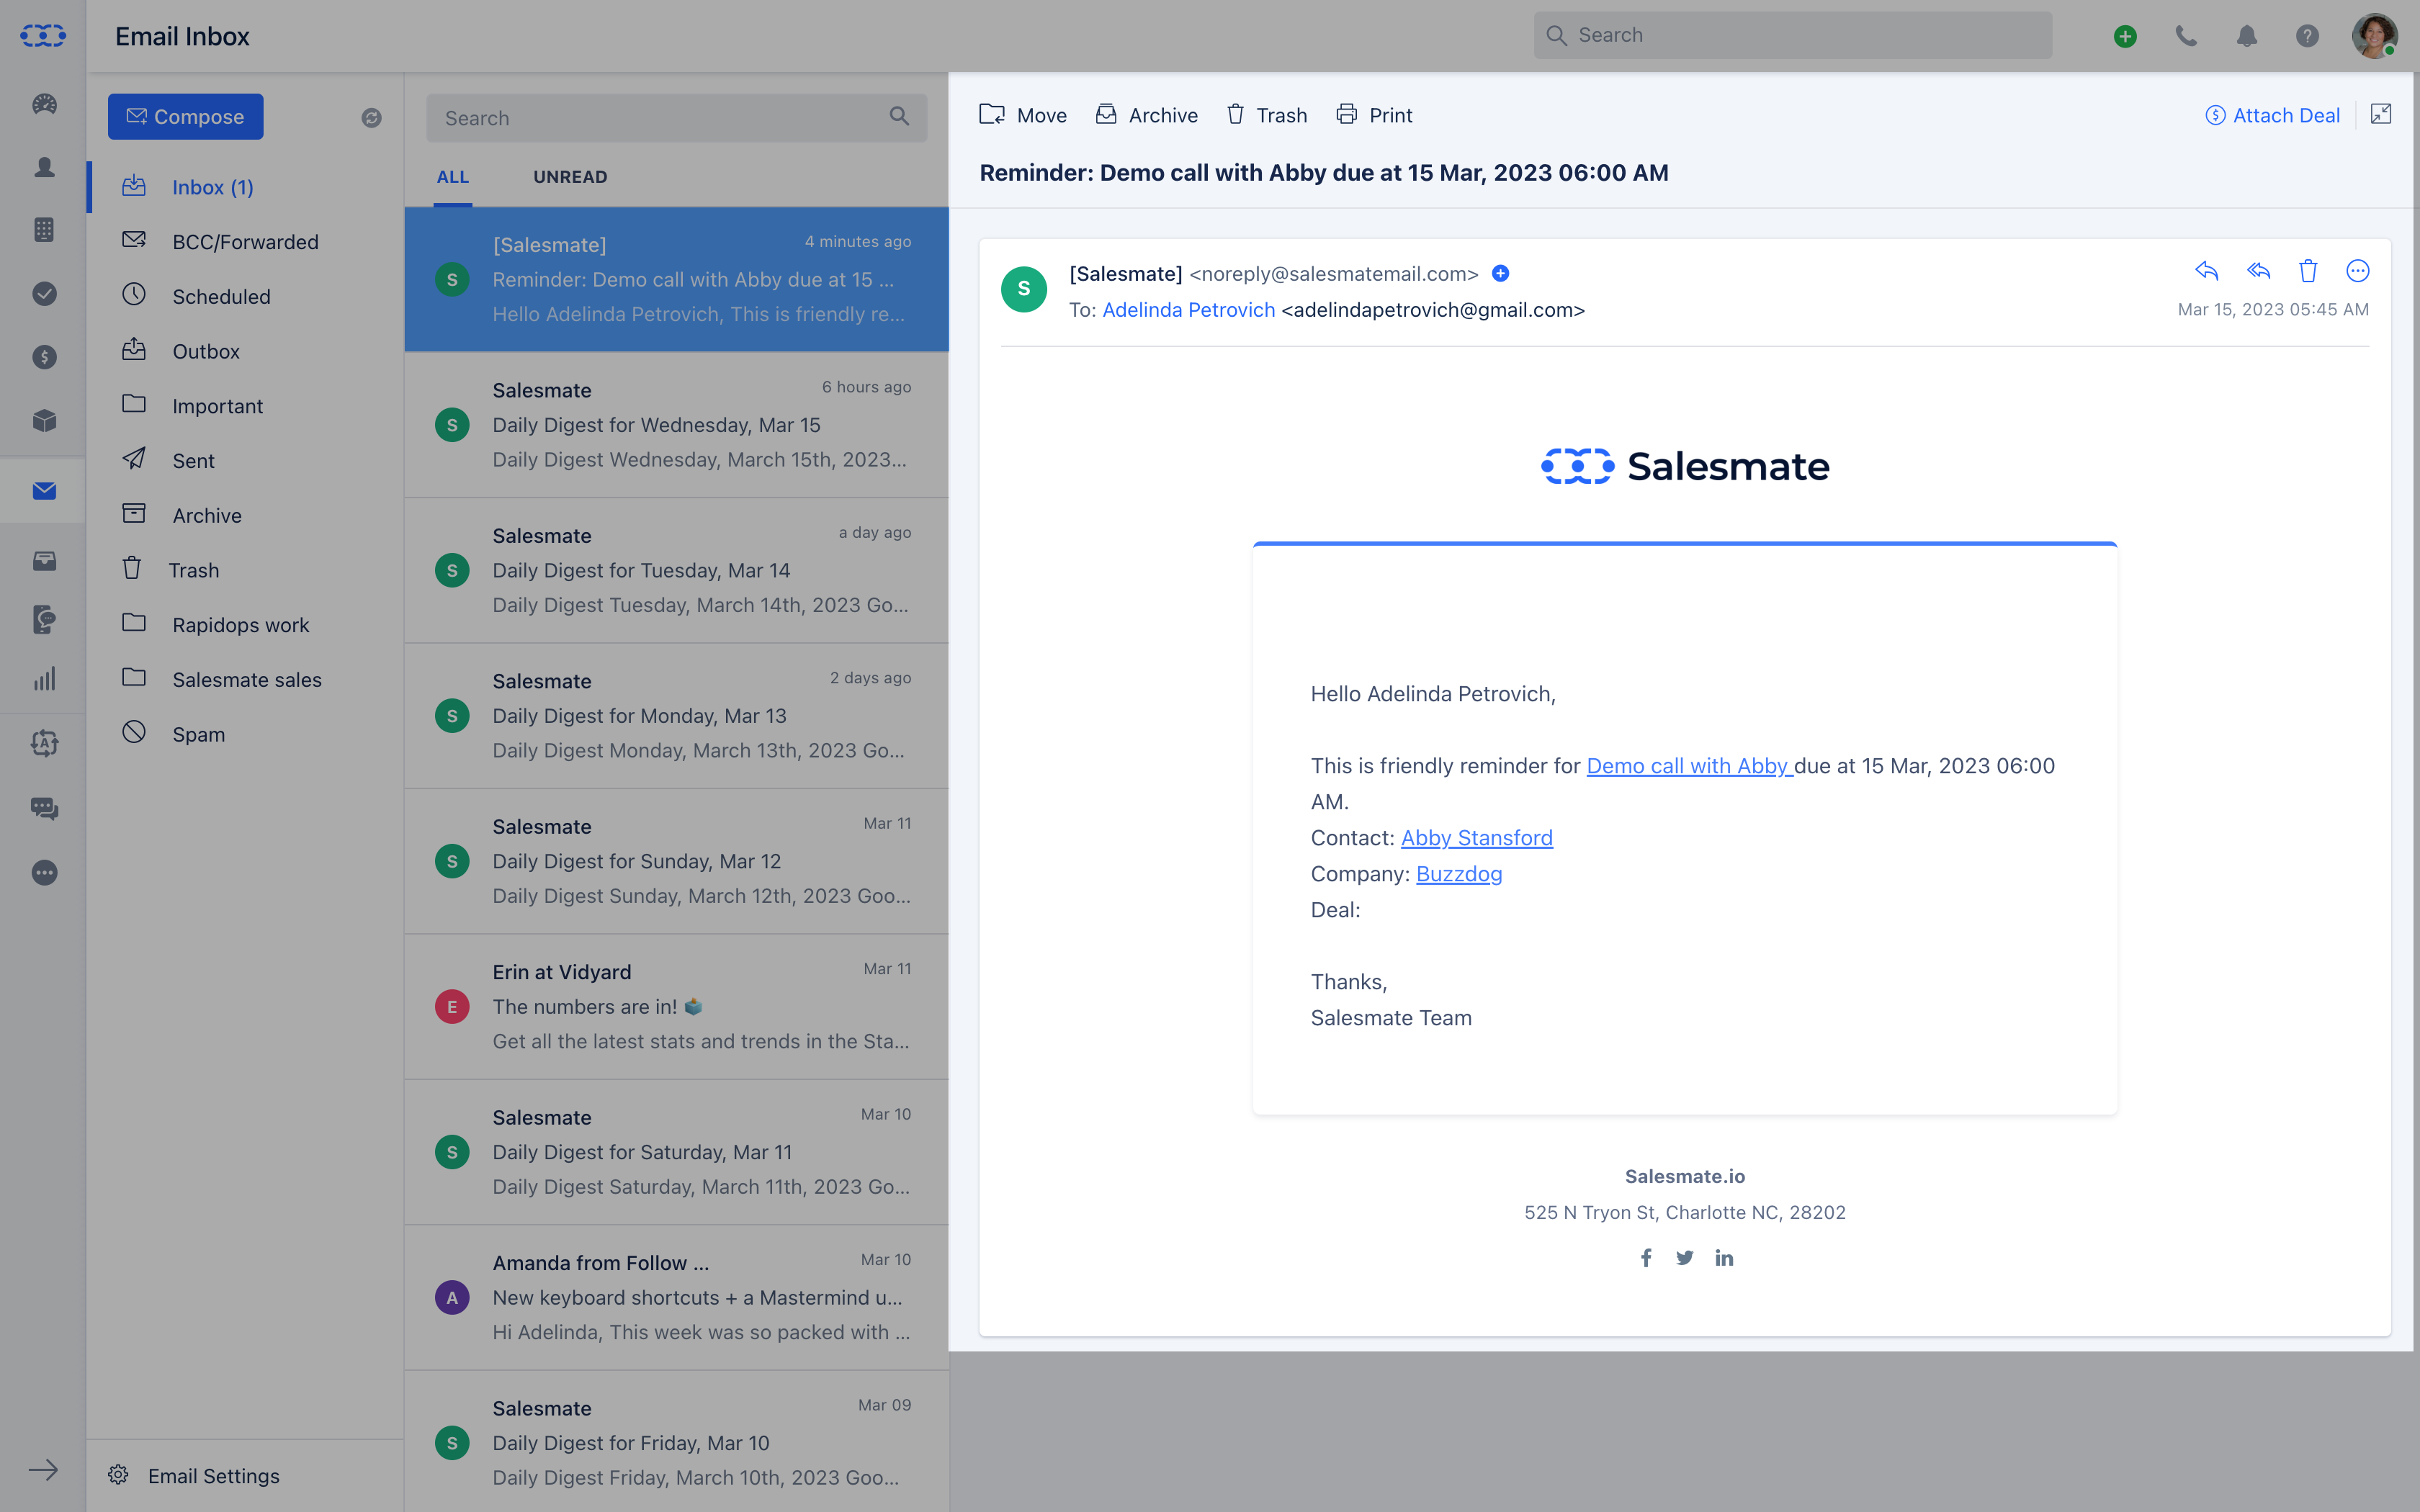Open the Team Inbox tray icon
The width and height of the screenshot is (2420, 1512).
[44, 560]
